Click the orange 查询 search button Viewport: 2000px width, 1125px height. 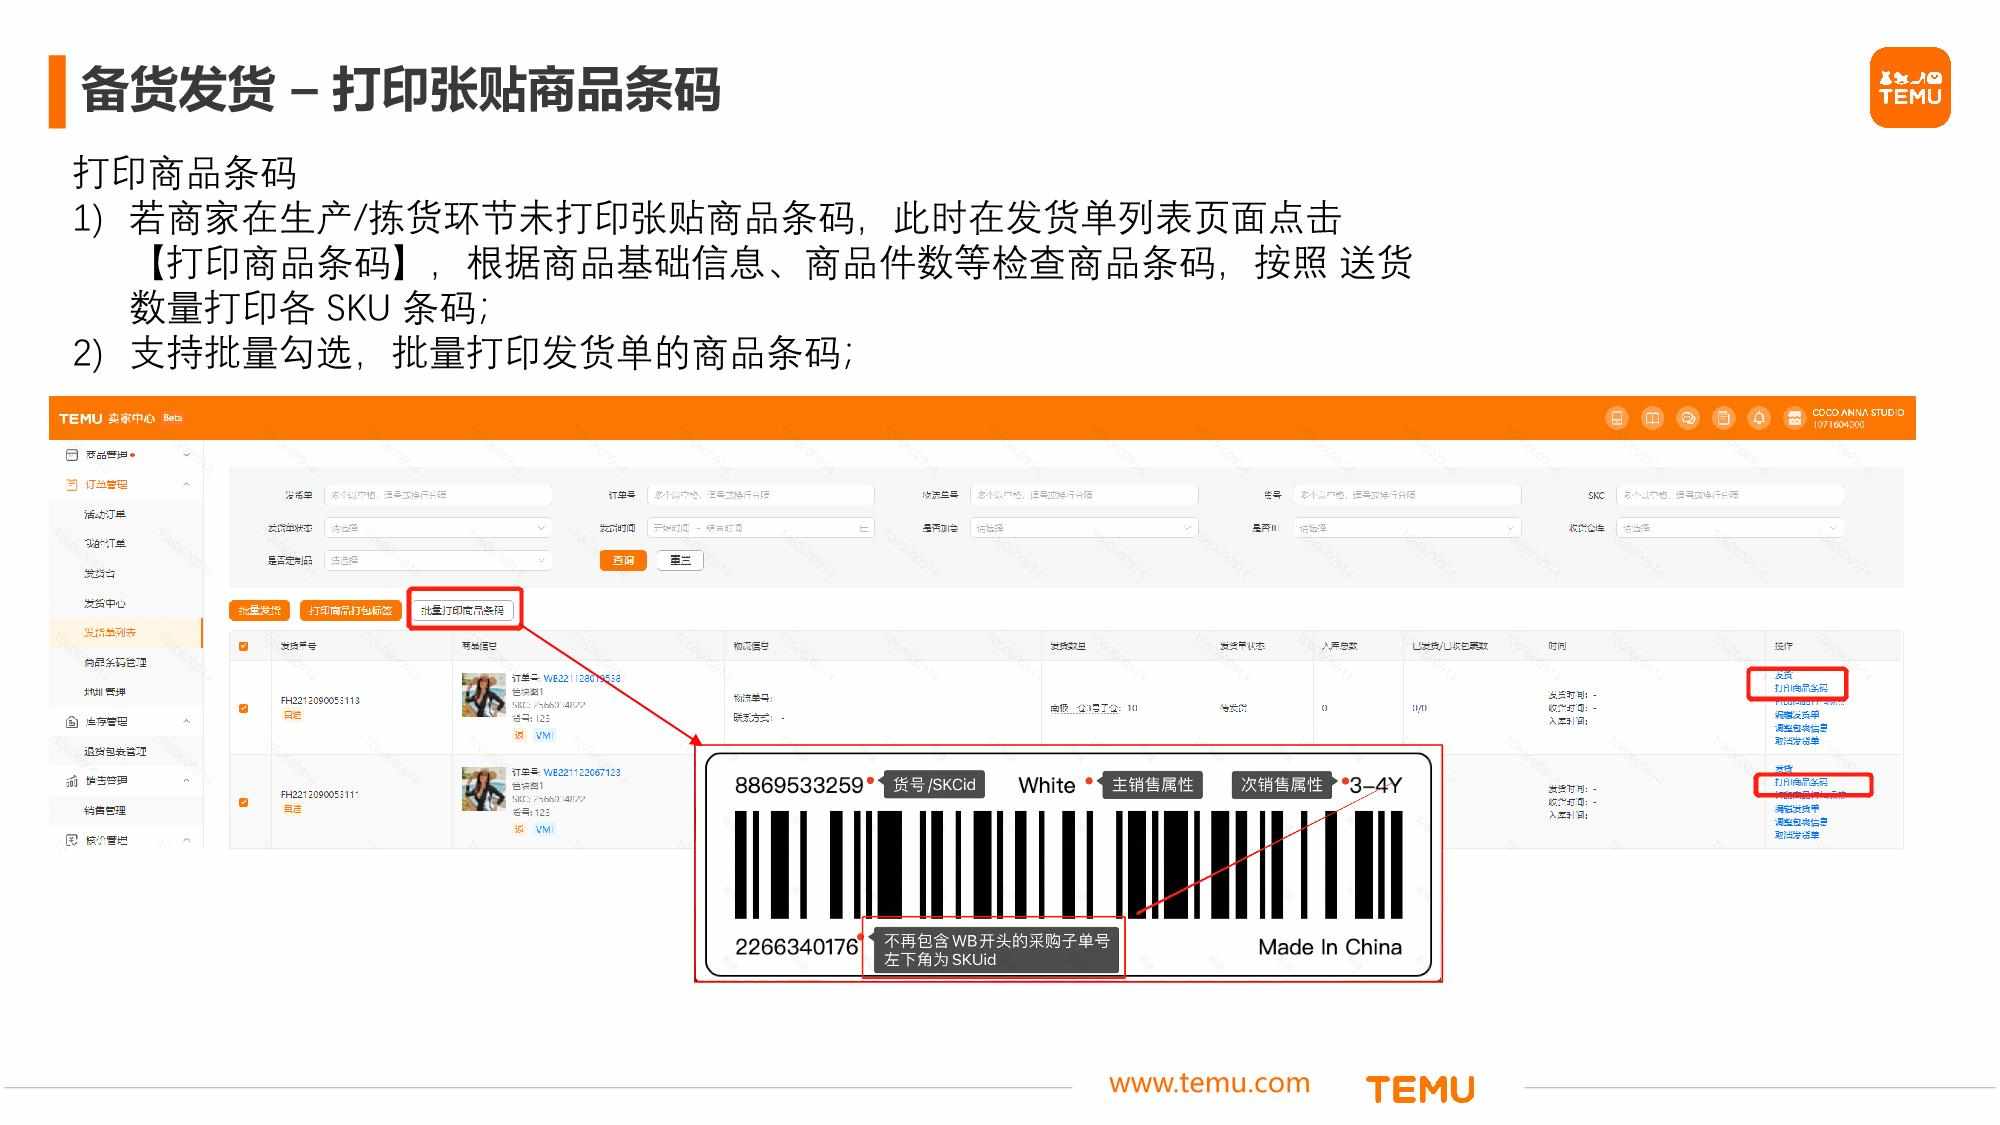click(x=623, y=560)
